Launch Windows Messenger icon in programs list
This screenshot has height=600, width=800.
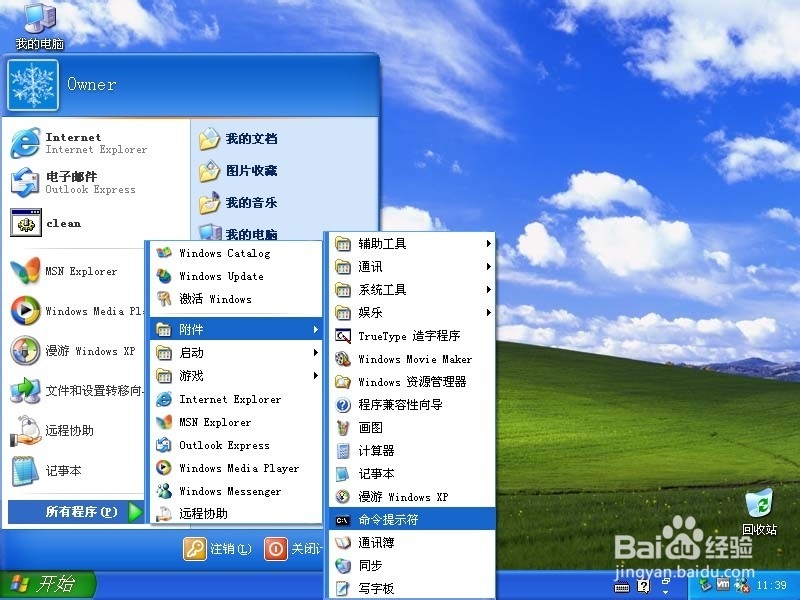164,491
